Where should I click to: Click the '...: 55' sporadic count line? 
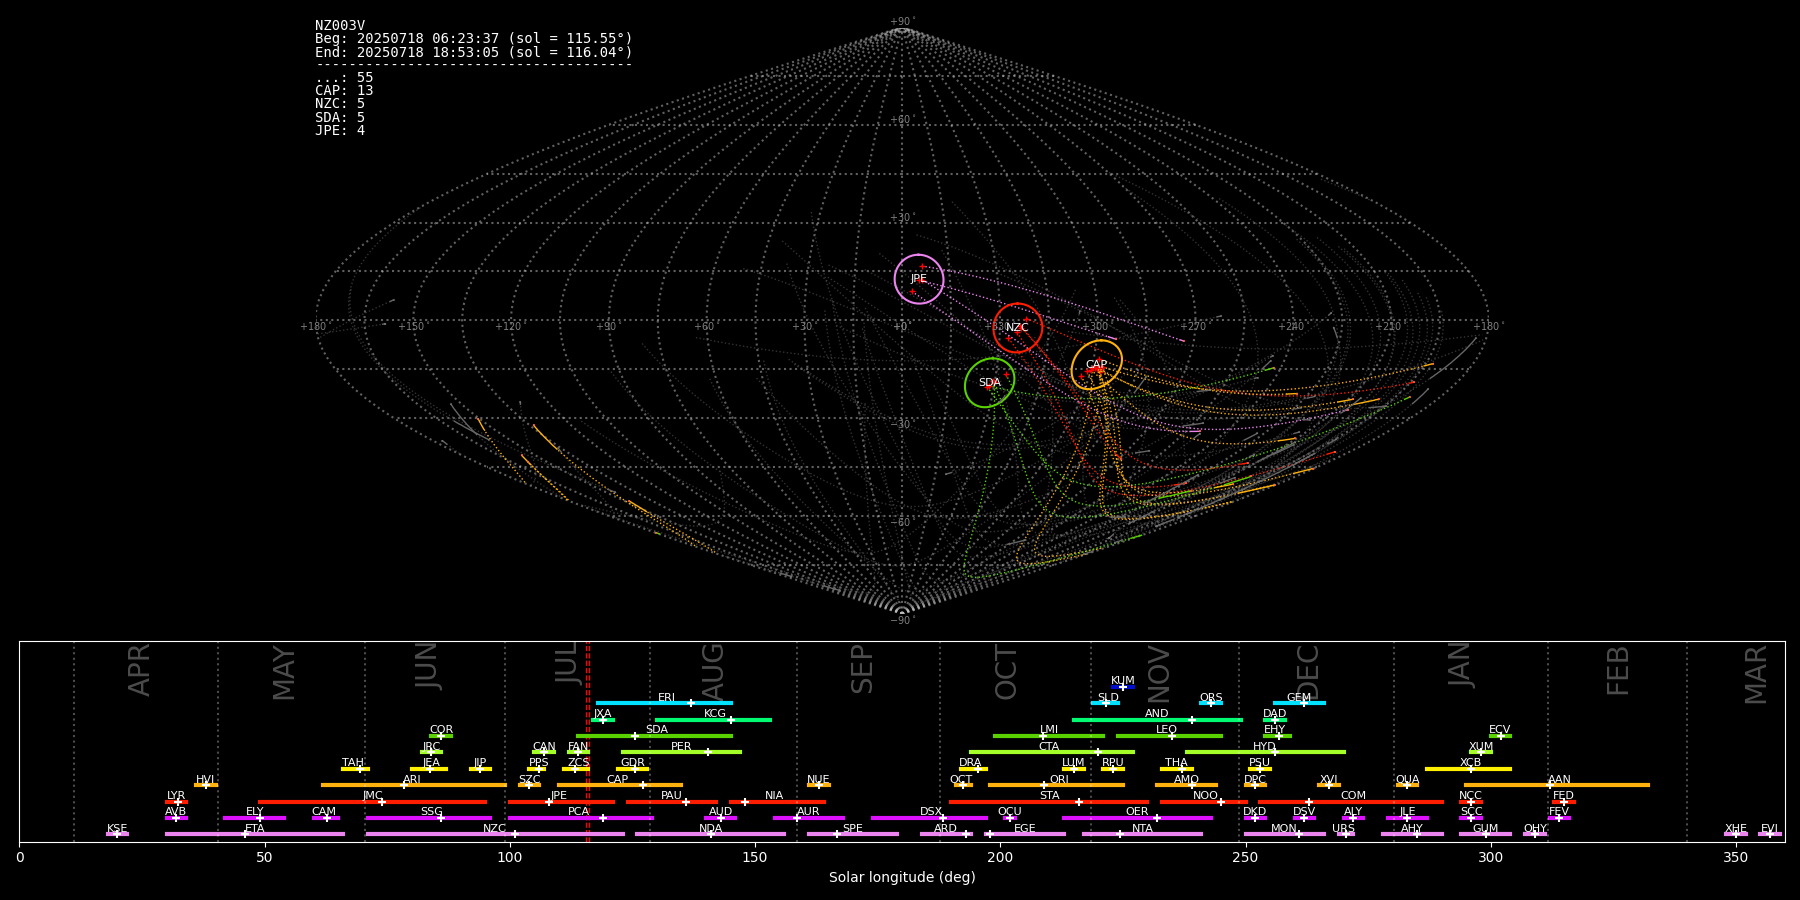[x=344, y=78]
